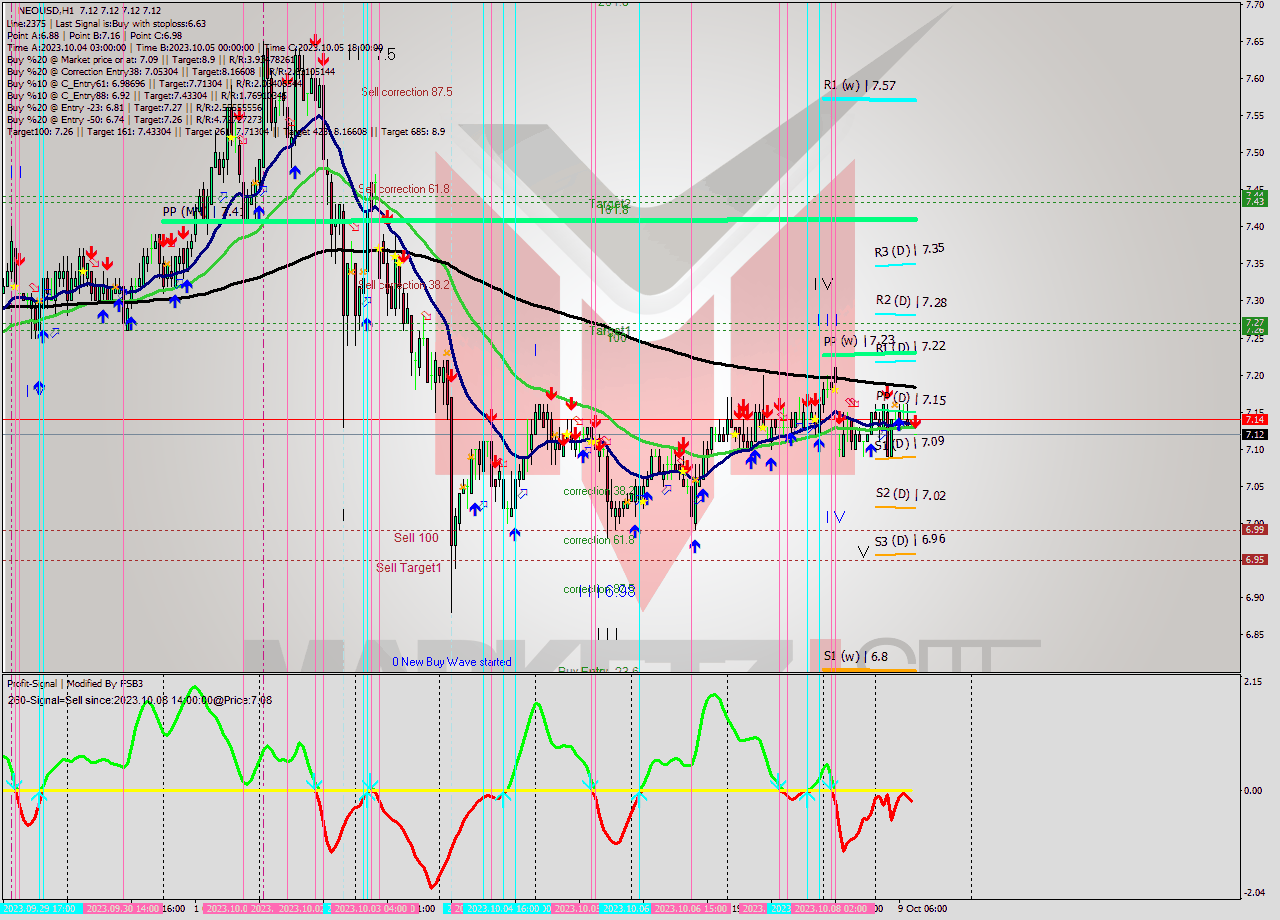Click the 'R2 (D) | 7.28' pivot label
Image resolution: width=1280 pixels, height=920 pixels.
[910, 301]
